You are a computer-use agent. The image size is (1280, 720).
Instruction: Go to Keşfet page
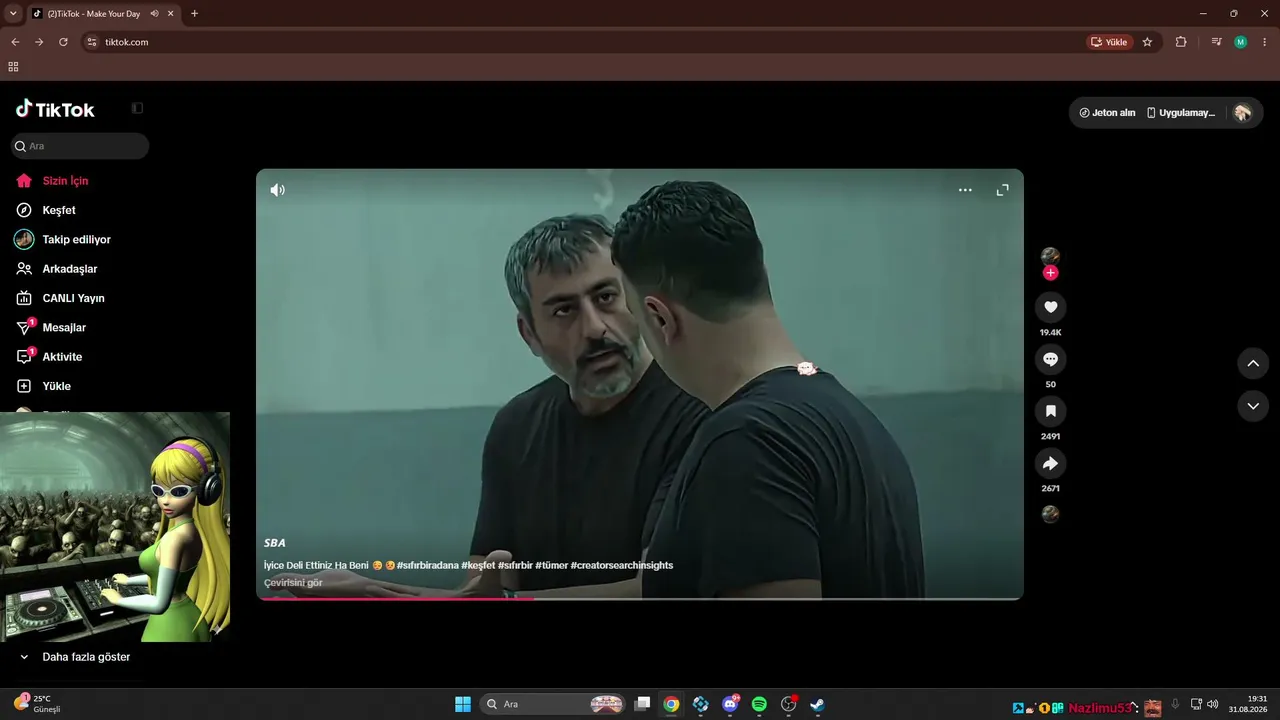tap(59, 210)
